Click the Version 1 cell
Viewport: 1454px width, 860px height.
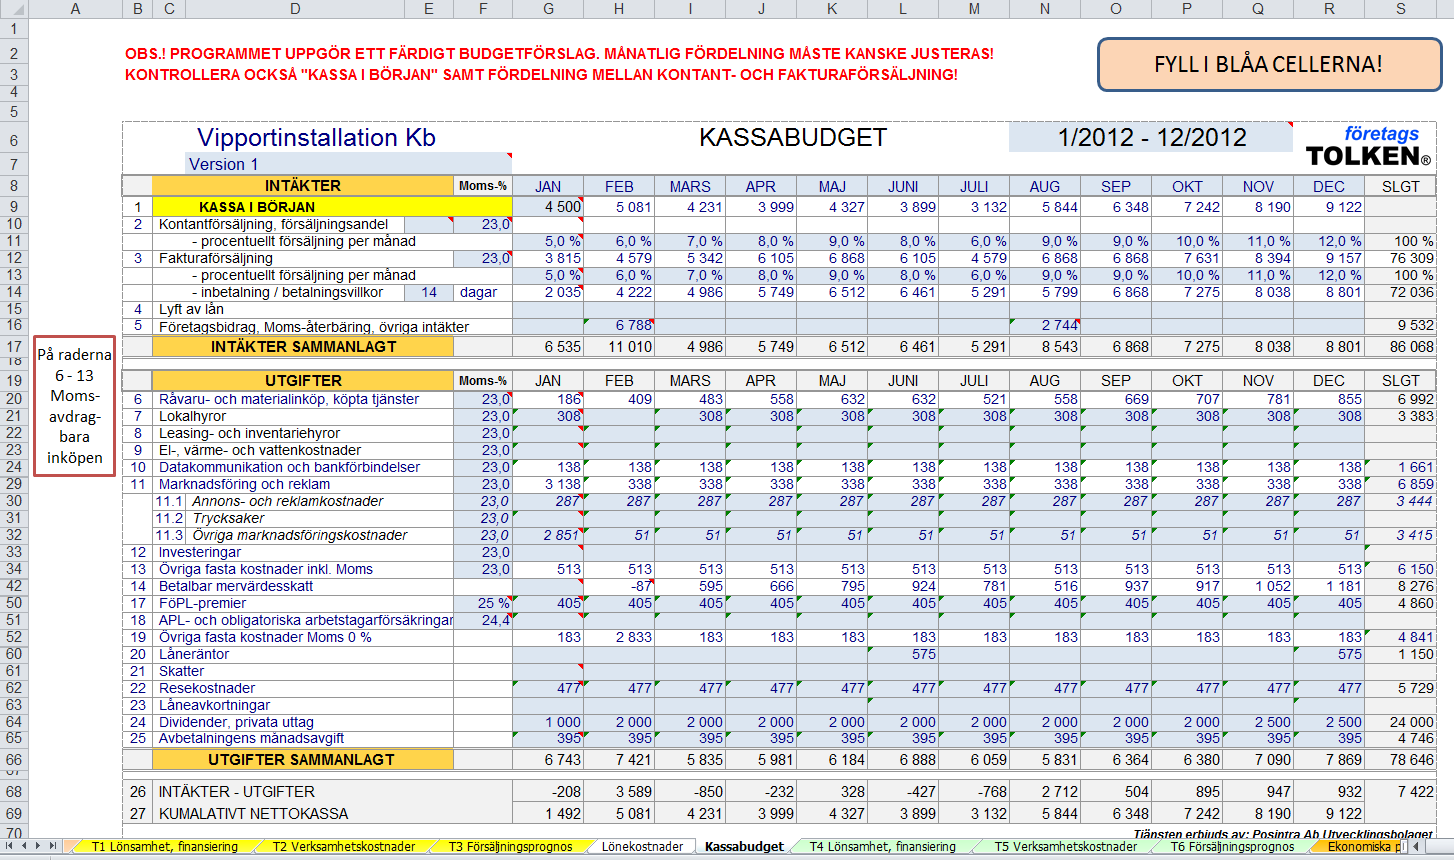(348, 164)
